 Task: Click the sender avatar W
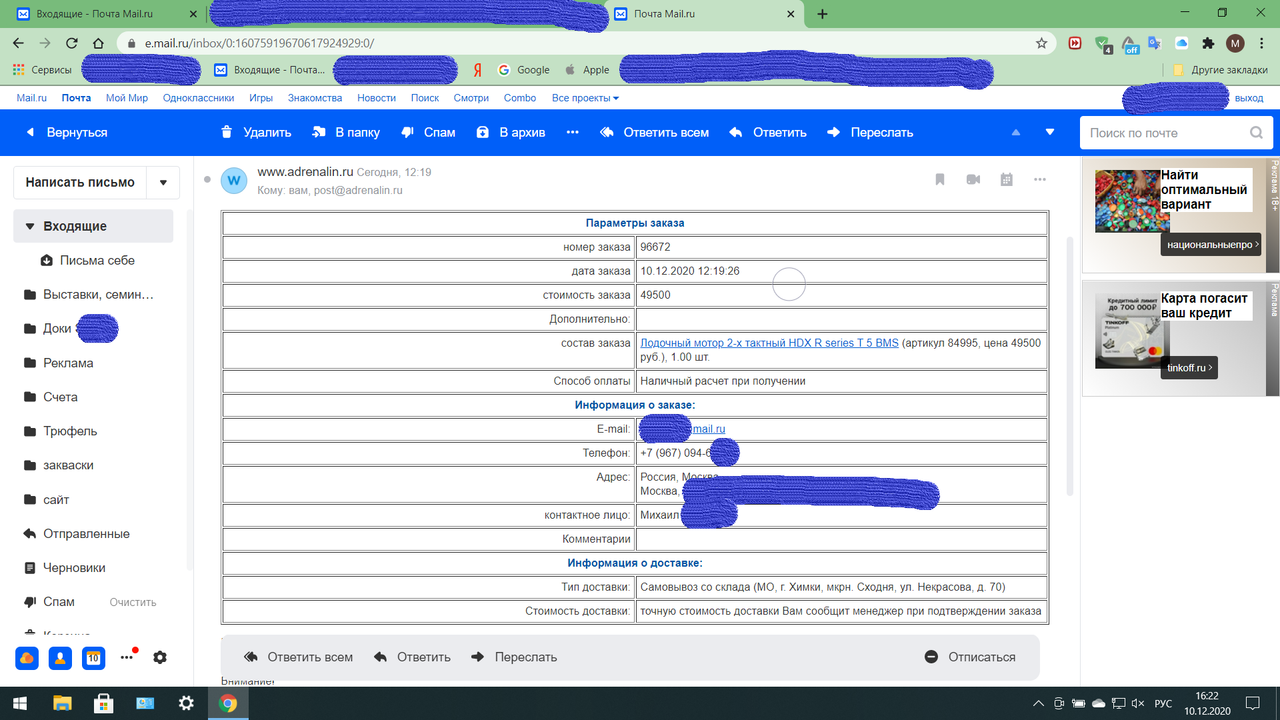[x=234, y=180]
